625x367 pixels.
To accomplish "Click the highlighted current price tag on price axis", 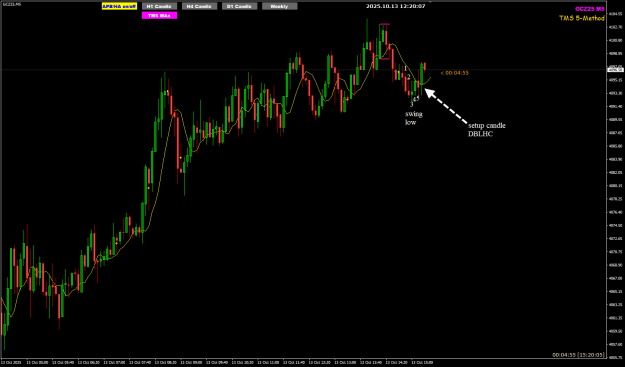I will pyautogui.click(x=615, y=70).
